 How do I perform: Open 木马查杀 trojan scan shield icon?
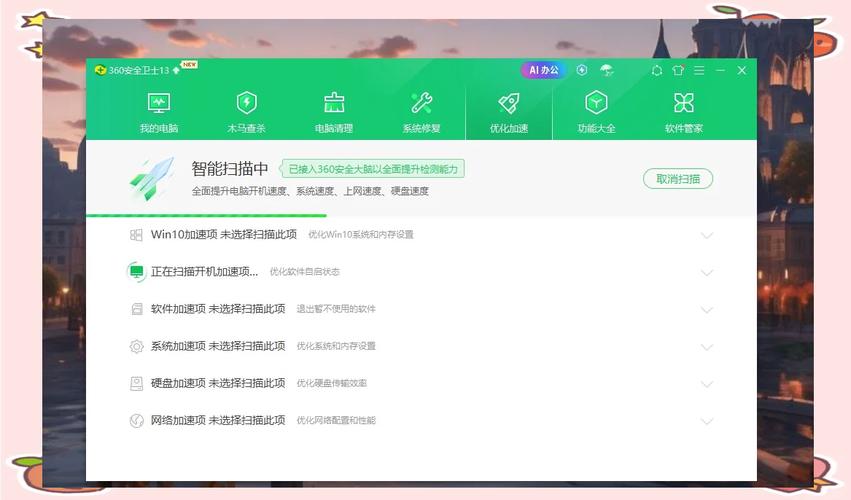[x=246, y=112]
